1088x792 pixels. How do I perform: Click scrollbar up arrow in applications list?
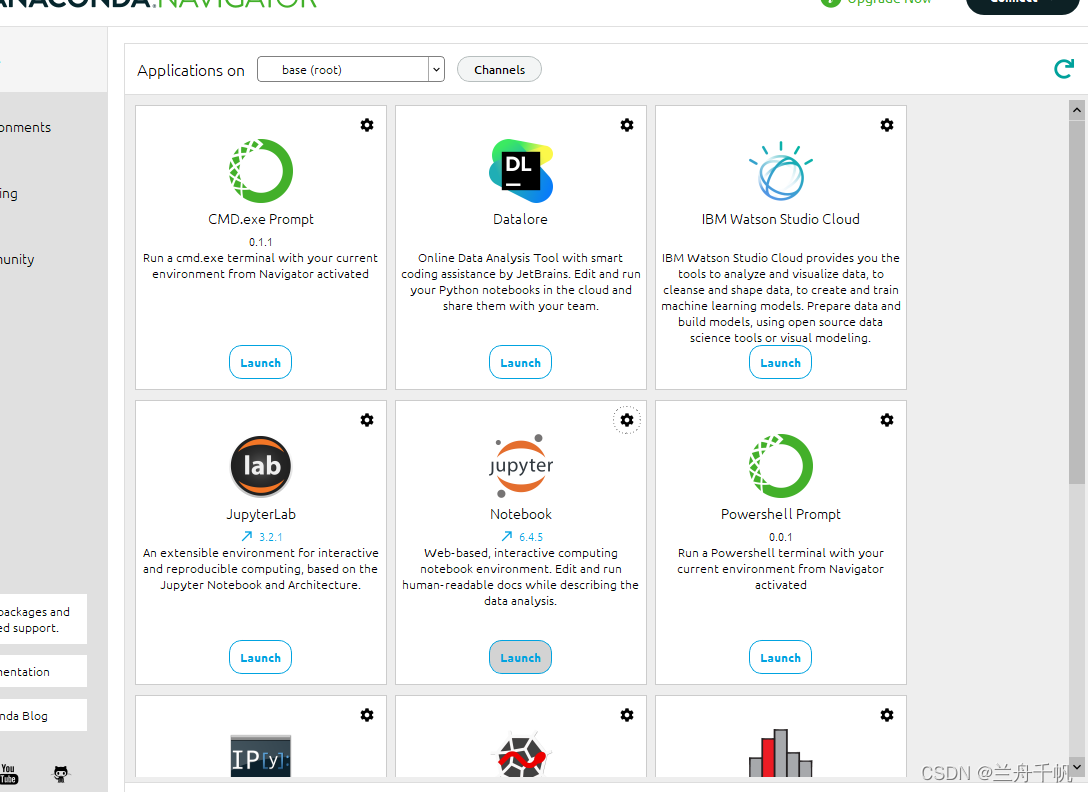[x=1077, y=110]
